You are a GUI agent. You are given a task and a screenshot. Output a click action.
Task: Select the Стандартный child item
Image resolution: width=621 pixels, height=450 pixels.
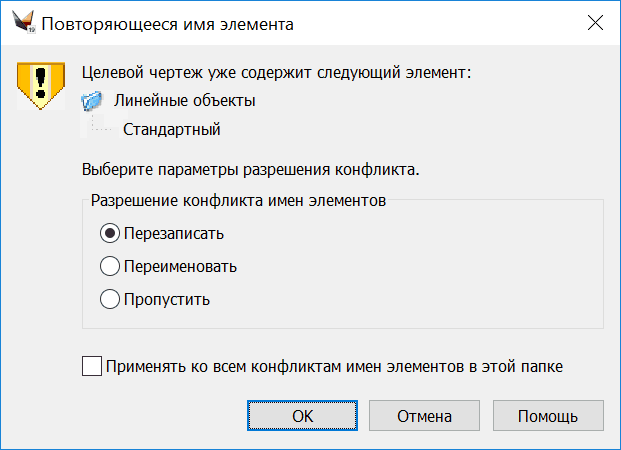[171, 130]
